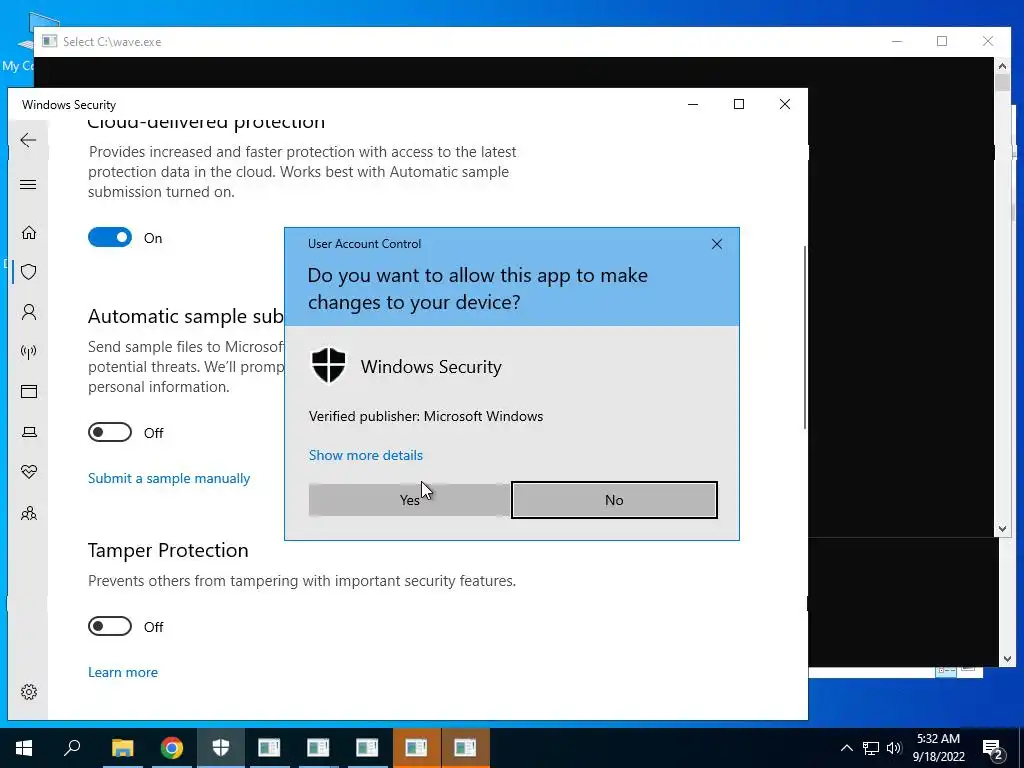
Task: Open Learn more link under Tamper Protection
Action: click(123, 673)
